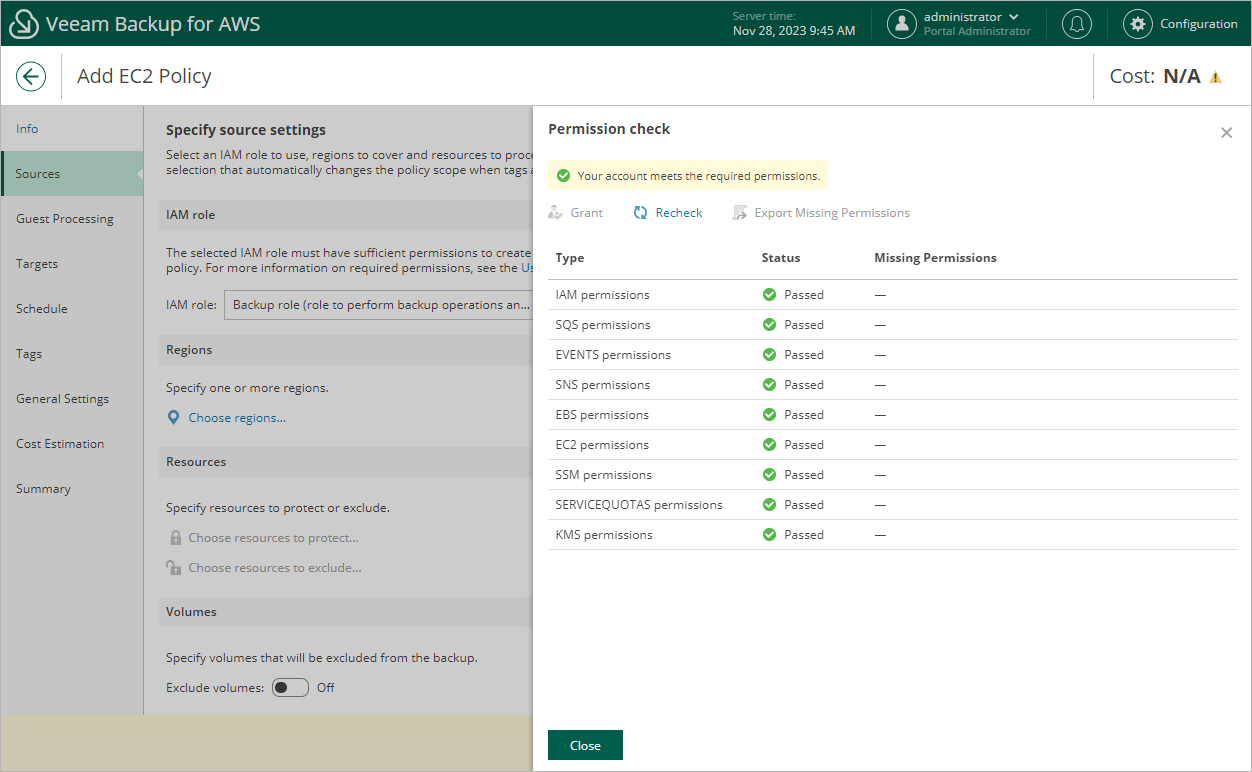Image resolution: width=1252 pixels, height=772 pixels.
Task: Click the administrator user avatar icon
Action: (x=902, y=24)
